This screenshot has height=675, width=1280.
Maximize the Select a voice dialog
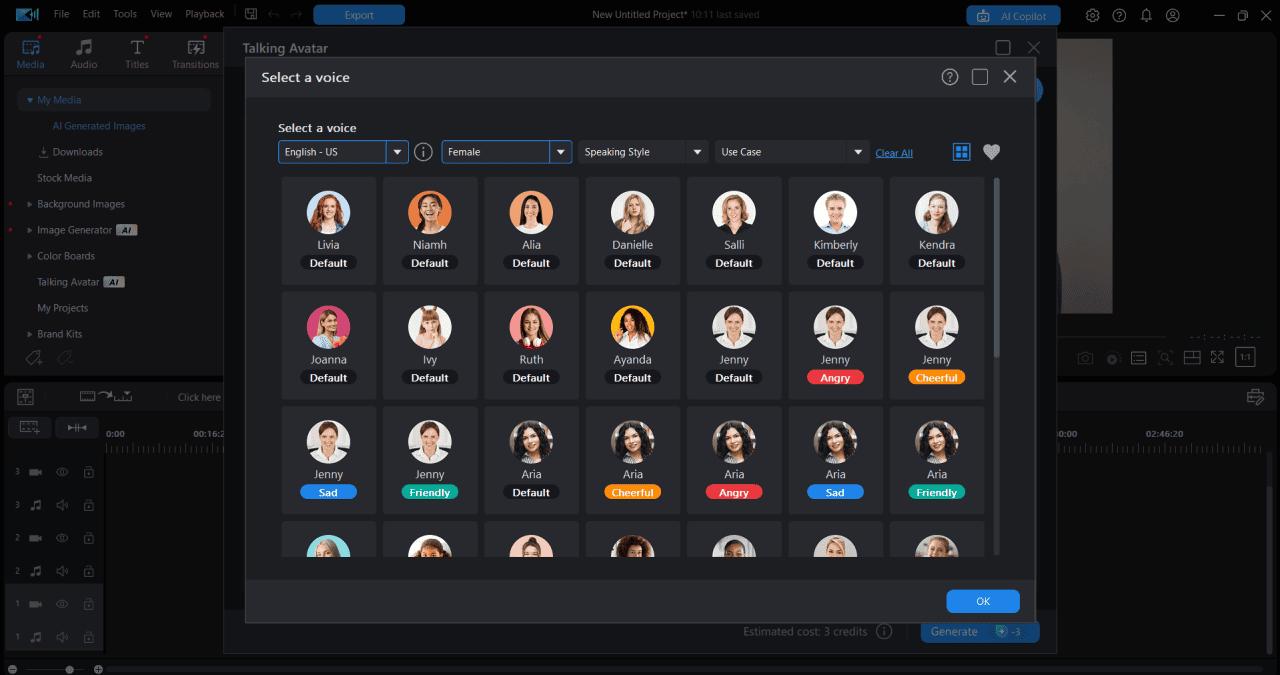click(x=980, y=77)
